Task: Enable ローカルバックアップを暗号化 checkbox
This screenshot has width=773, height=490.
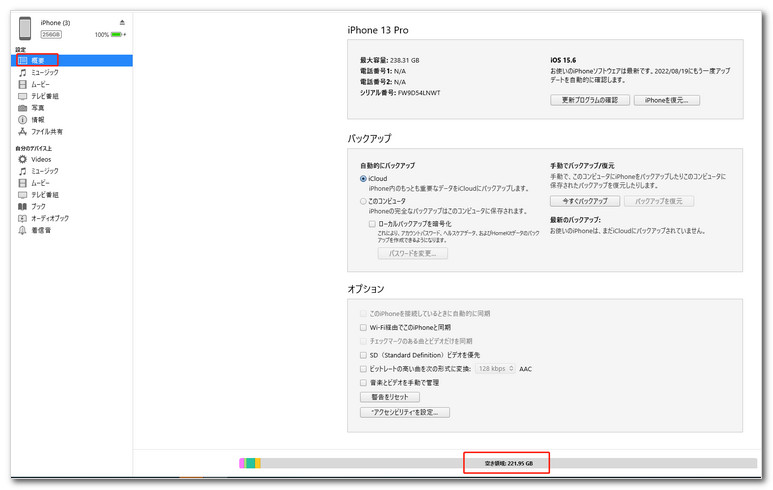Action: (372, 224)
